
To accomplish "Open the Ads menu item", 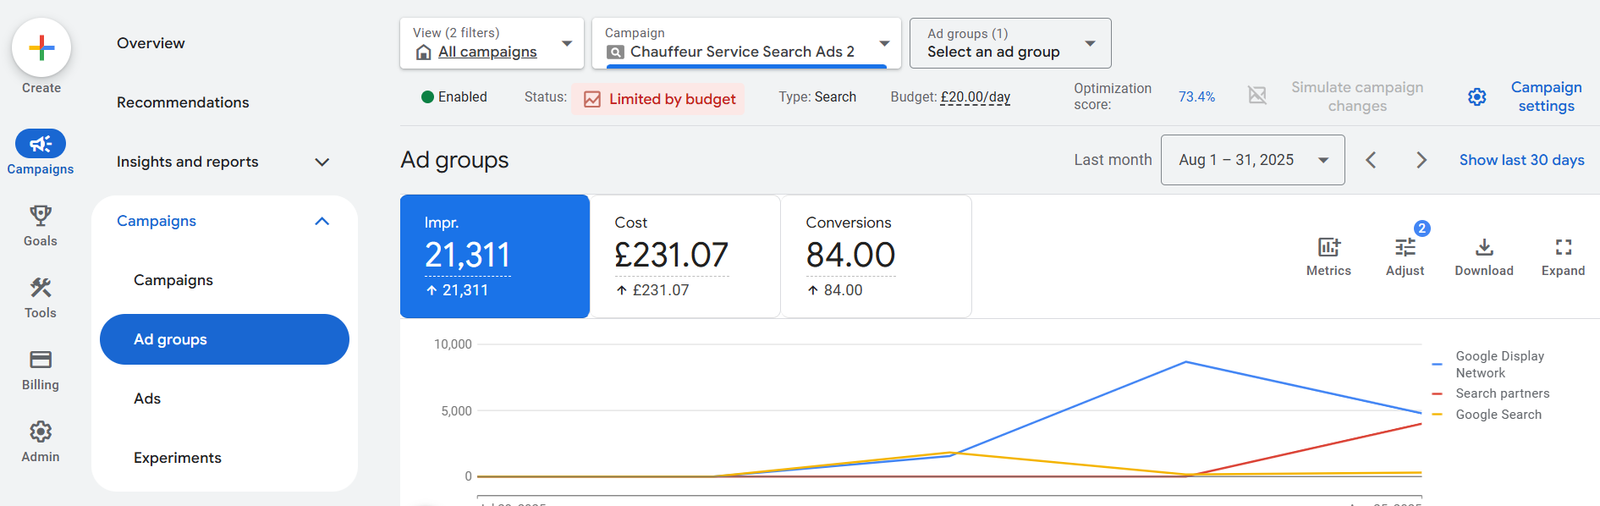I will pos(147,399).
